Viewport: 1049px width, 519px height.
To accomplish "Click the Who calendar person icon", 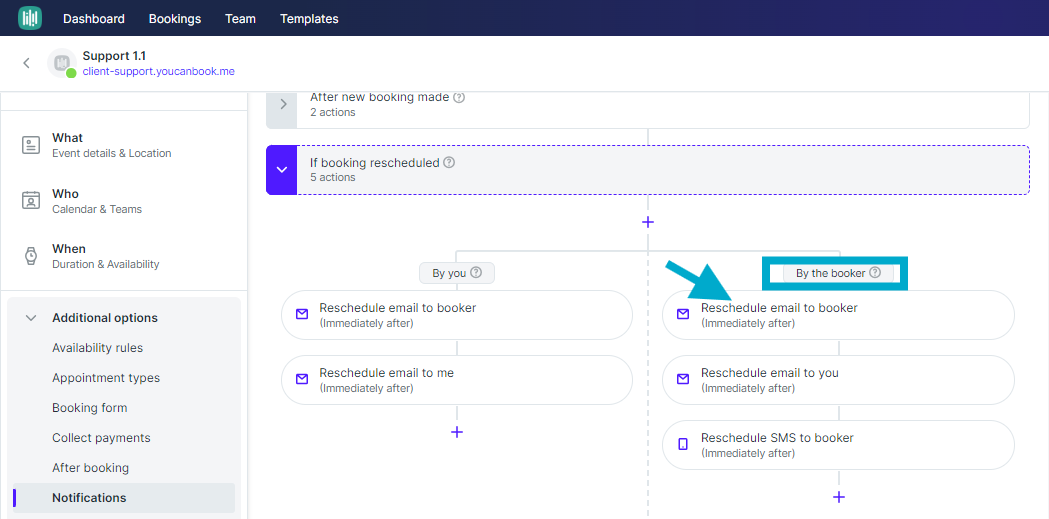I will pyautogui.click(x=31, y=201).
